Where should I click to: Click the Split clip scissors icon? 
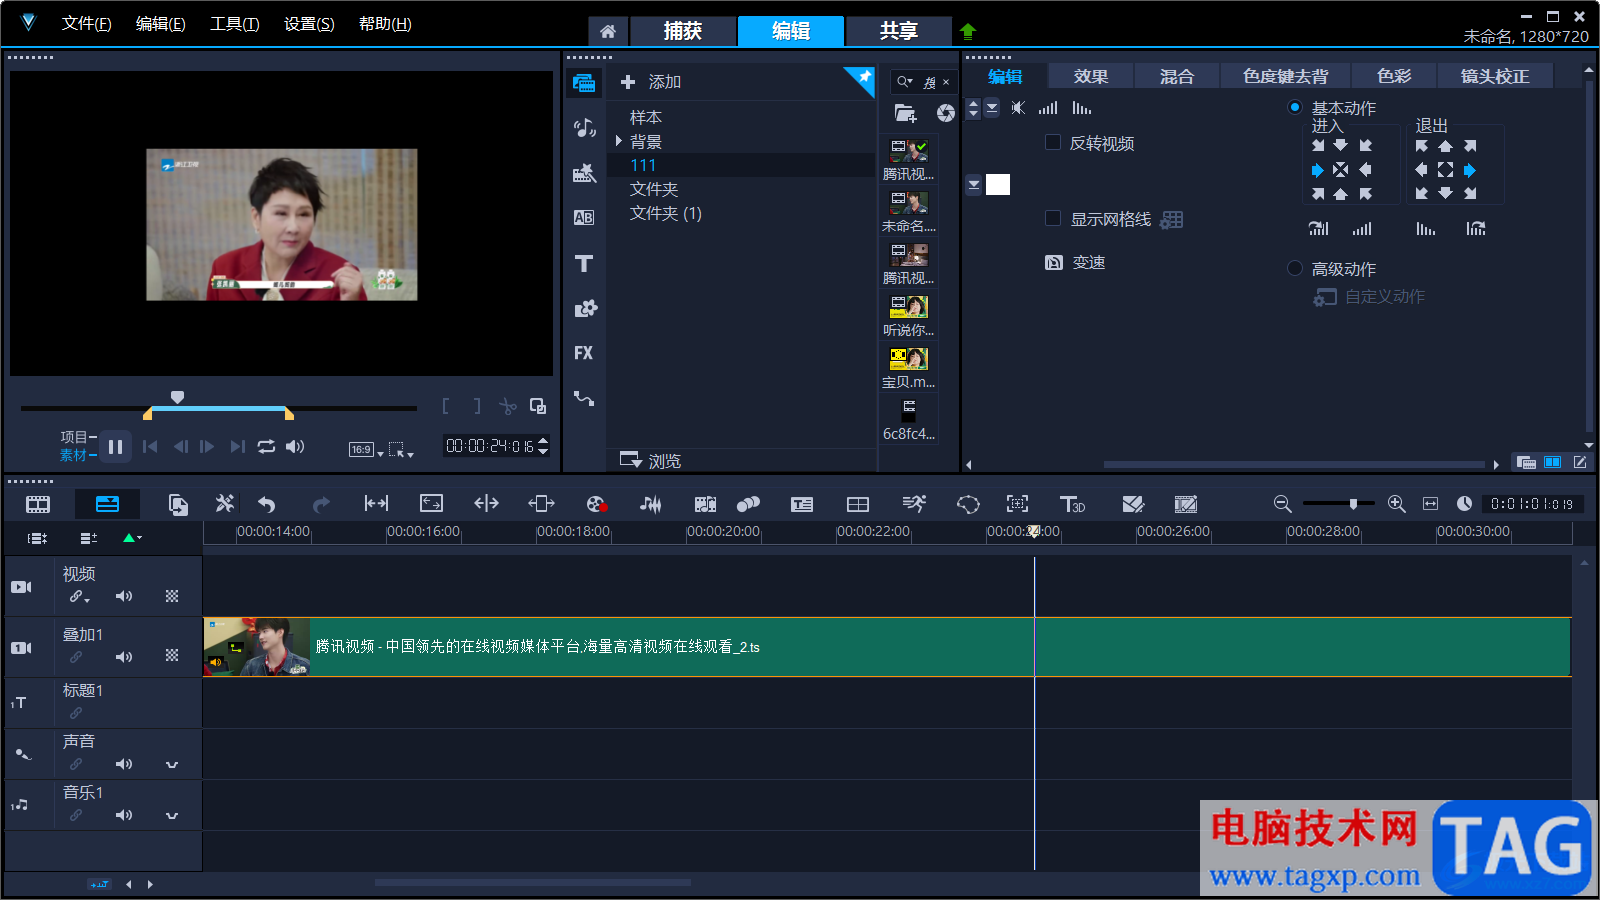(508, 406)
